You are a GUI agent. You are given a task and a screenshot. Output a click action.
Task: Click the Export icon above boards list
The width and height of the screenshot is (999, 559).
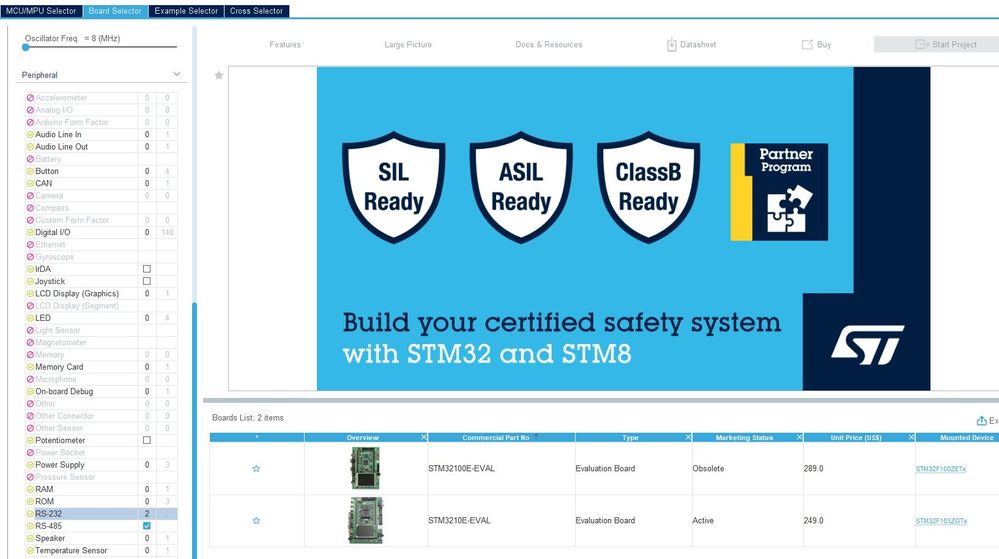[x=982, y=421]
